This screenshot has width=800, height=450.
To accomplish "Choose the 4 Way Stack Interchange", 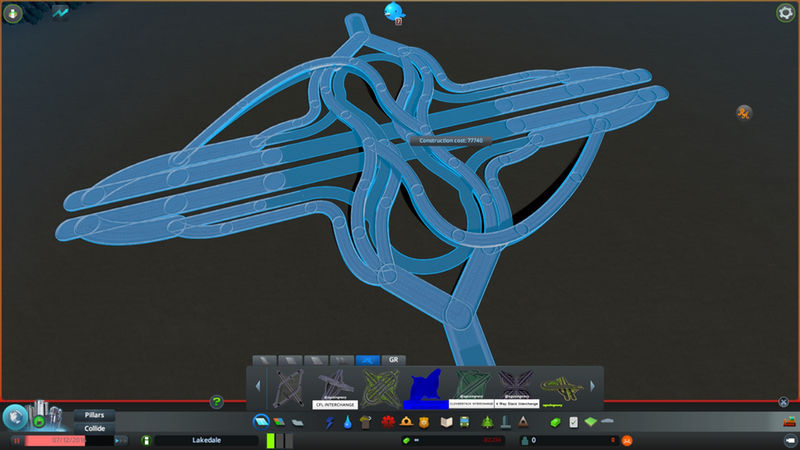I will pyautogui.click(x=517, y=386).
